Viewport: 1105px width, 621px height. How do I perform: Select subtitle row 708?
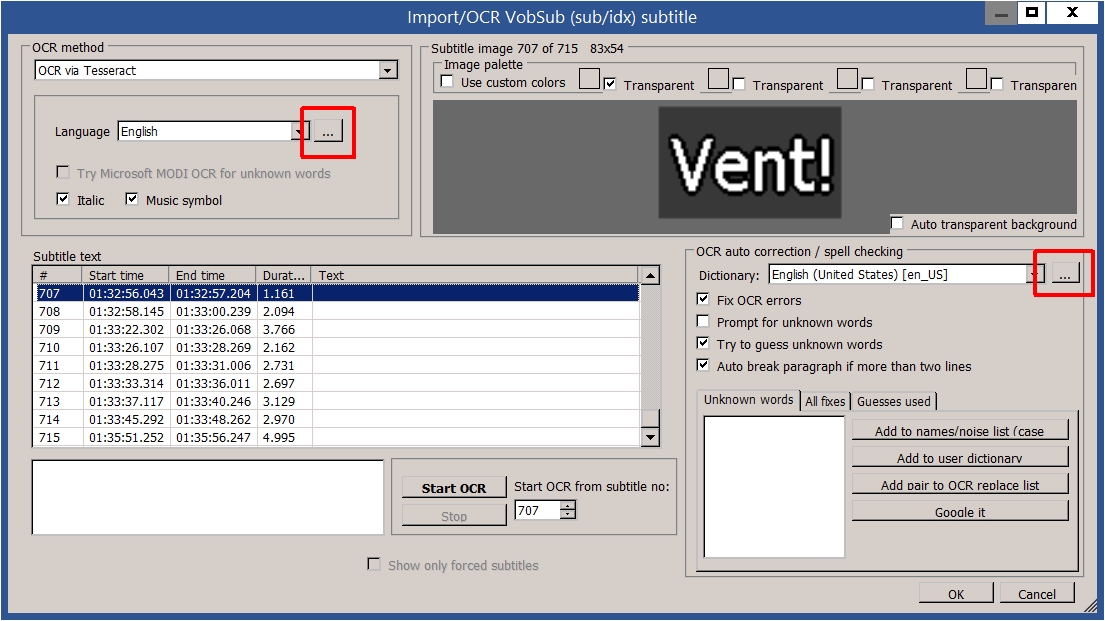(x=337, y=311)
